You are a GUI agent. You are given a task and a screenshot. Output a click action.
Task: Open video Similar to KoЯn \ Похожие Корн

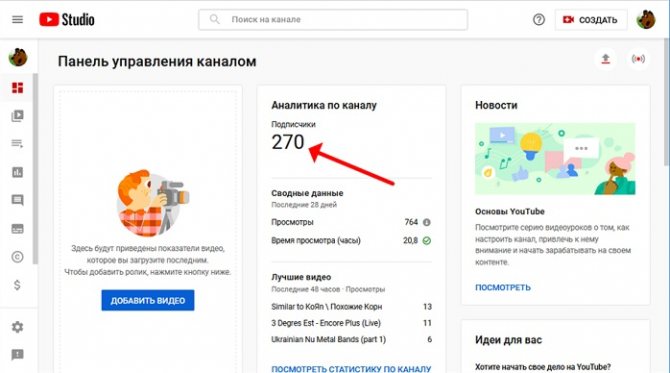click(x=327, y=307)
